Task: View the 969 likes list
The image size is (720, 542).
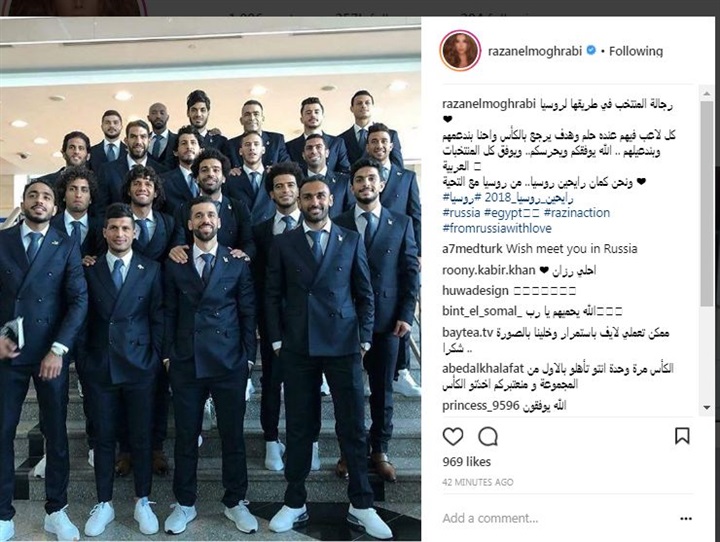Action: 467,462
